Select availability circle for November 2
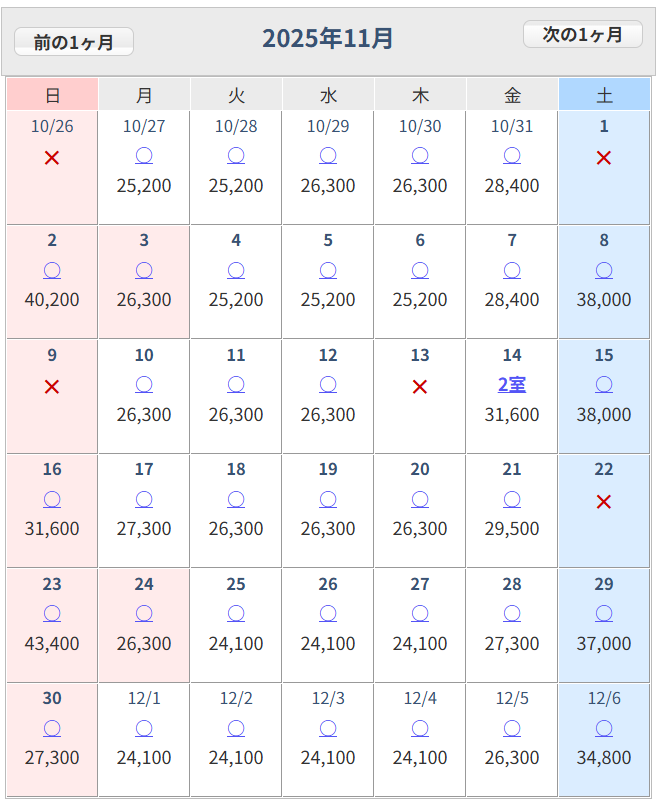656x801 pixels. 52,270
